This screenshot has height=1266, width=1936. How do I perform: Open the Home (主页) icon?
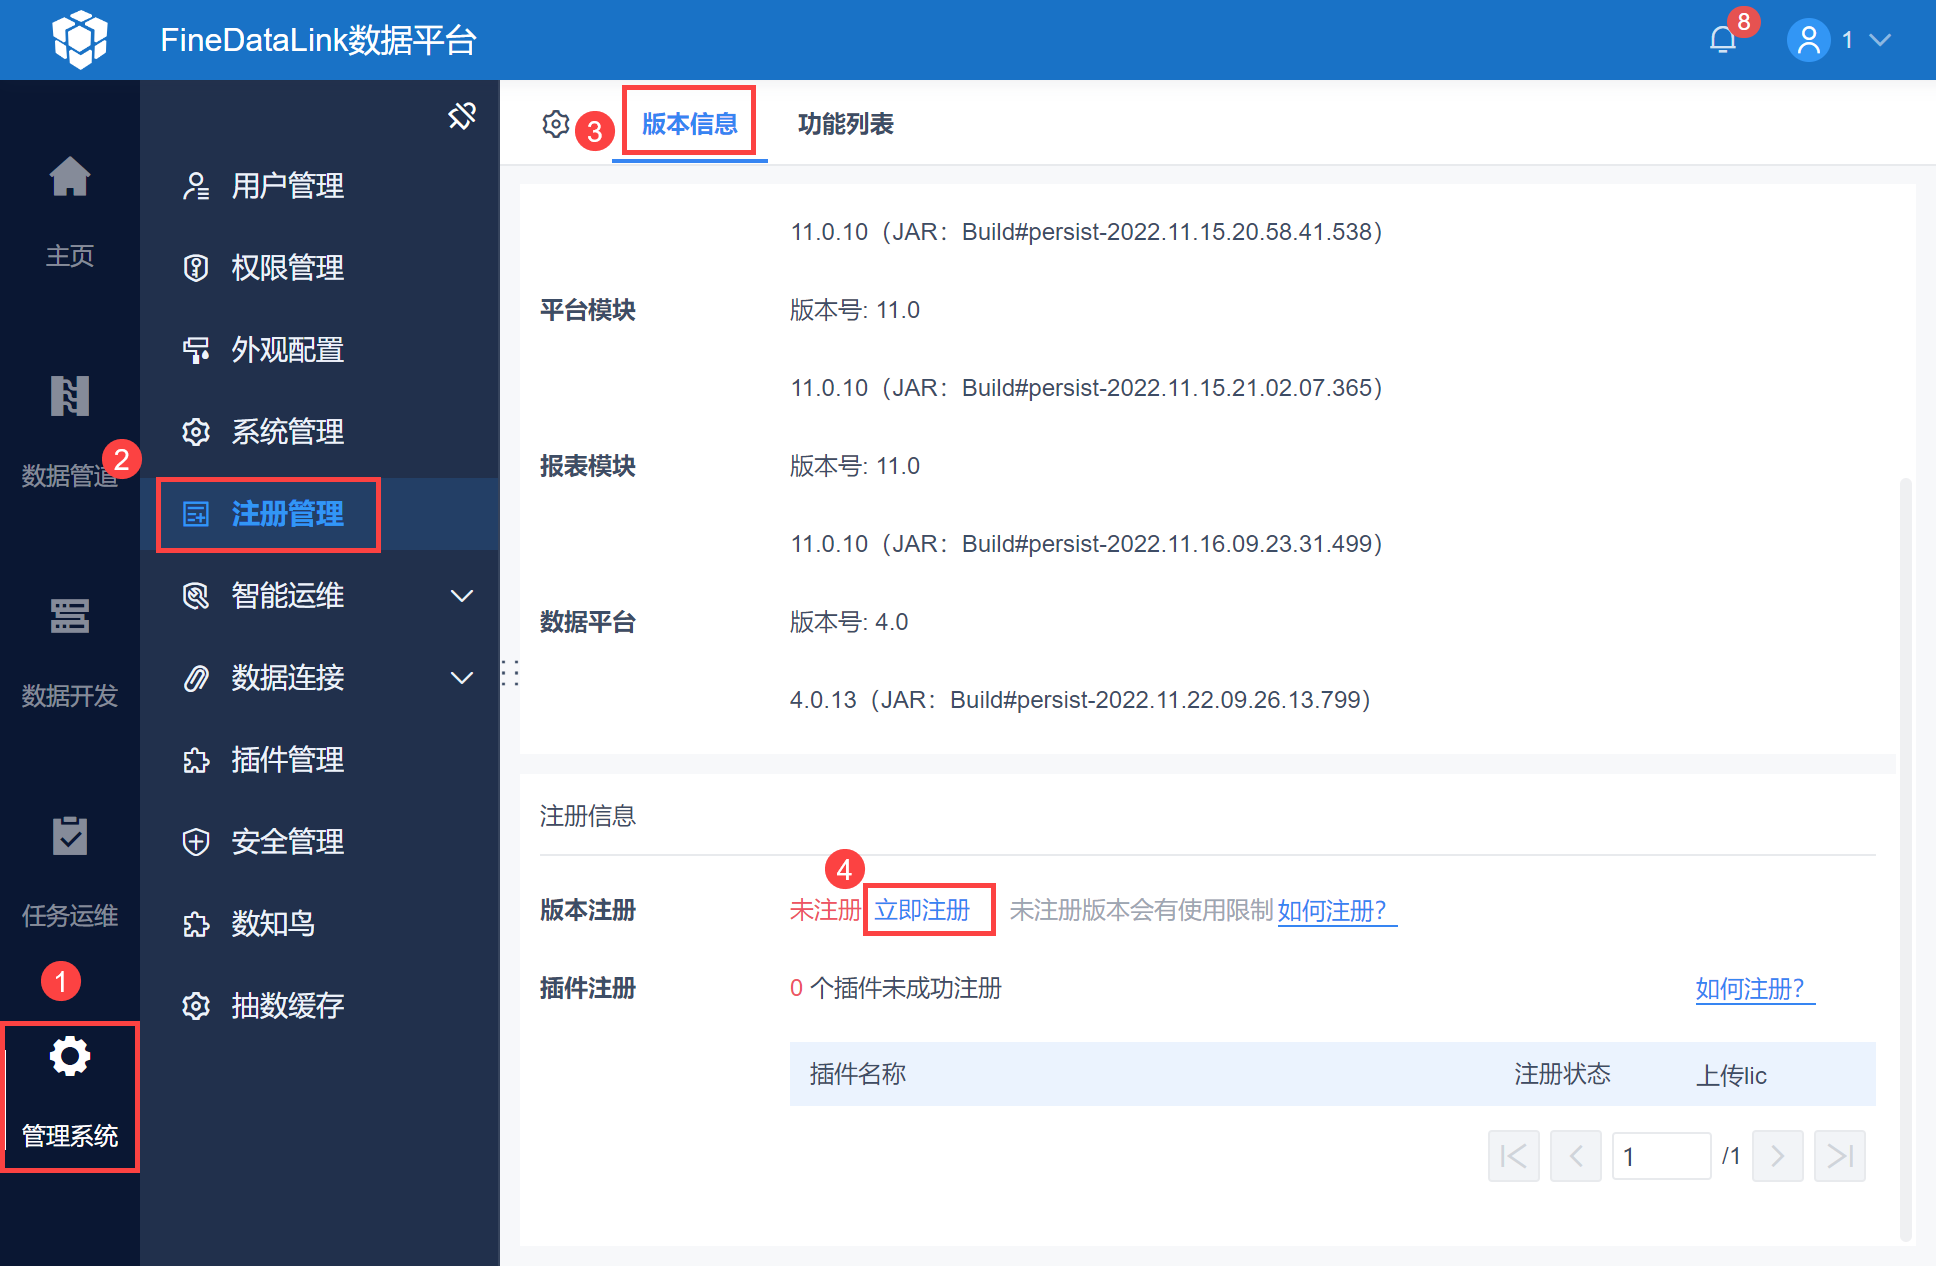(x=70, y=178)
